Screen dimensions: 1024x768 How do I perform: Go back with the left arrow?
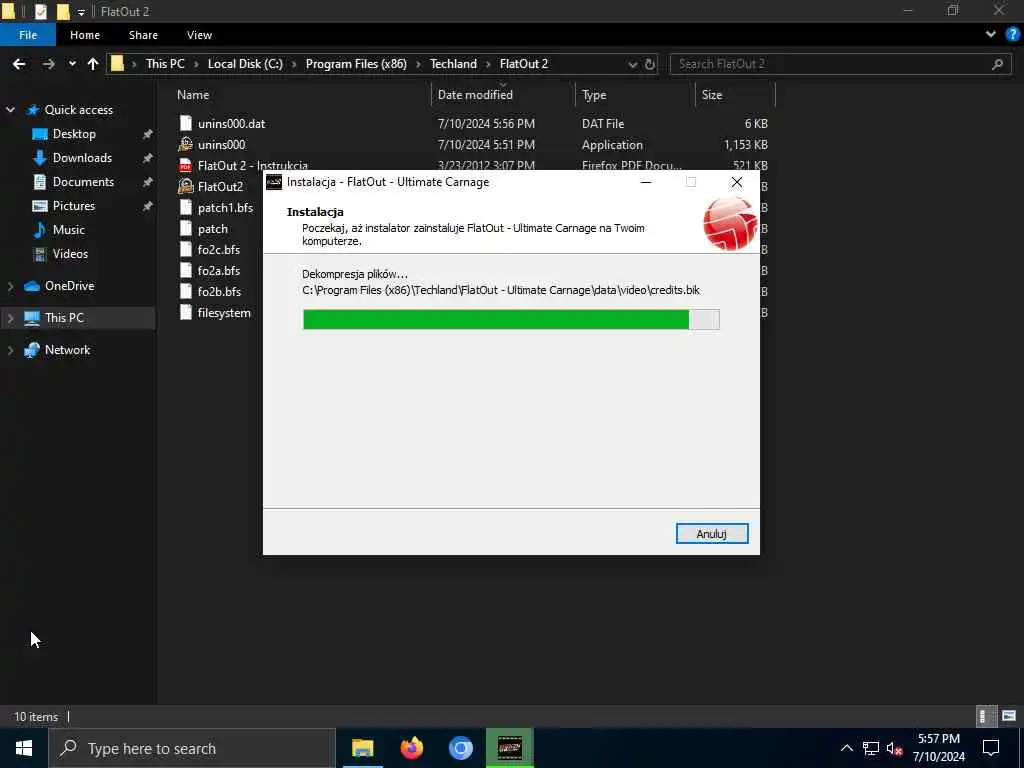(x=19, y=64)
